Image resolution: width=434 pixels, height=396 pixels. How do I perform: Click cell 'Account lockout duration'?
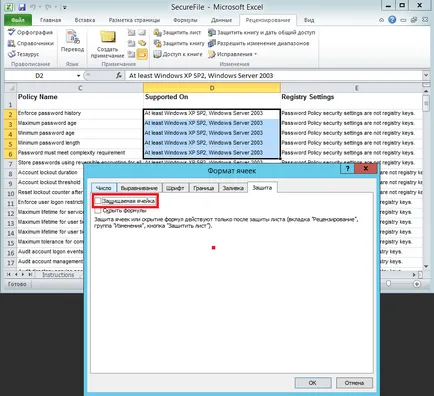click(50, 172)
